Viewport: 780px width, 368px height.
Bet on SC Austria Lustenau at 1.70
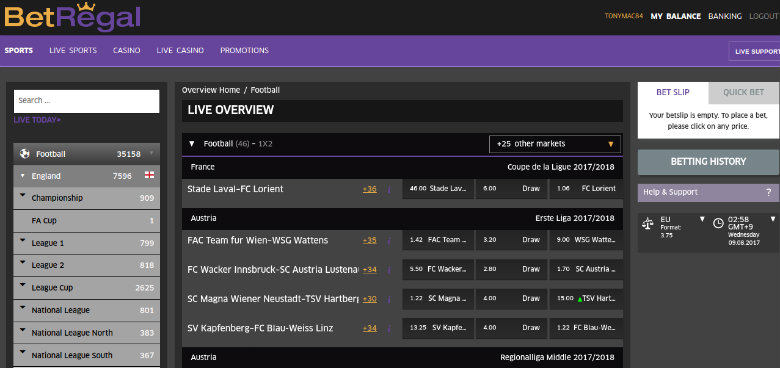tap(586, 270)
